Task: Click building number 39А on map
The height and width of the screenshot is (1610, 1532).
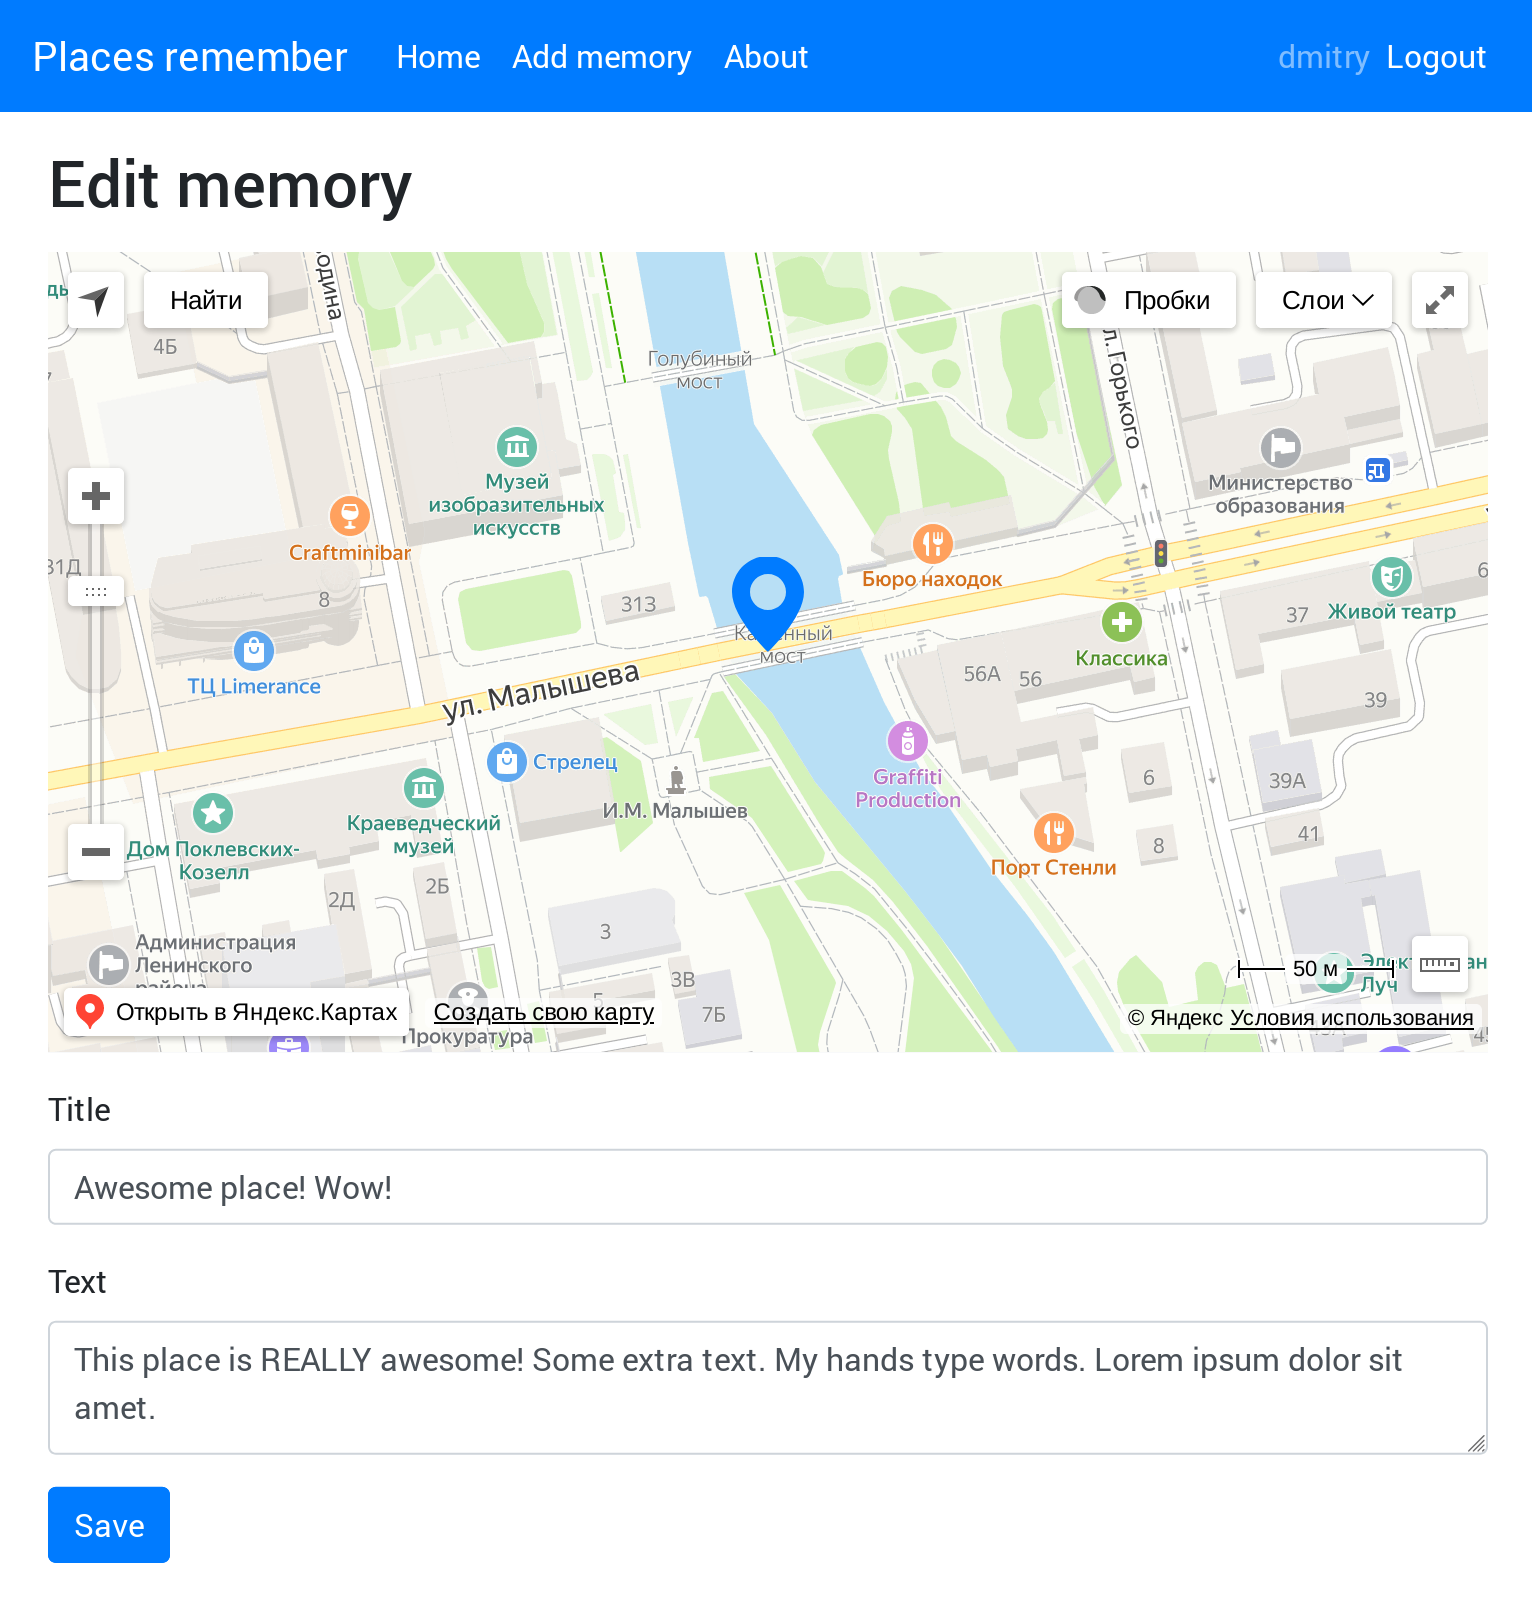Action: click(1287, 781)
